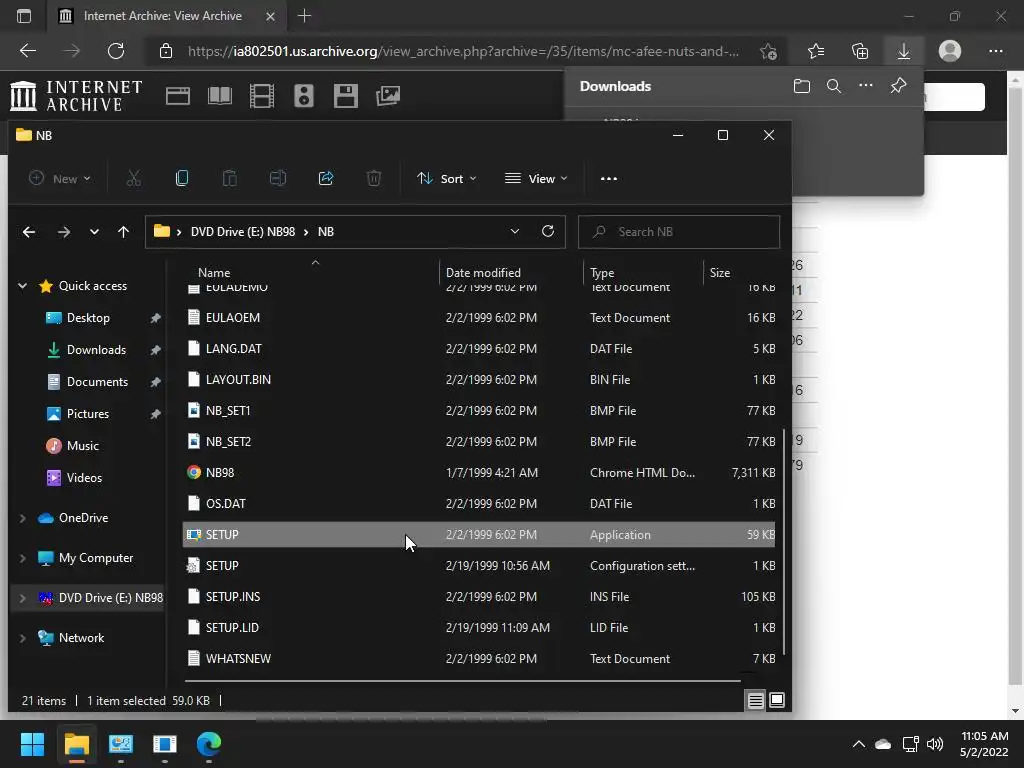The image size is (1024, 768).
Task: Select Documents in the navigation pane
Action: pos(97,382)
